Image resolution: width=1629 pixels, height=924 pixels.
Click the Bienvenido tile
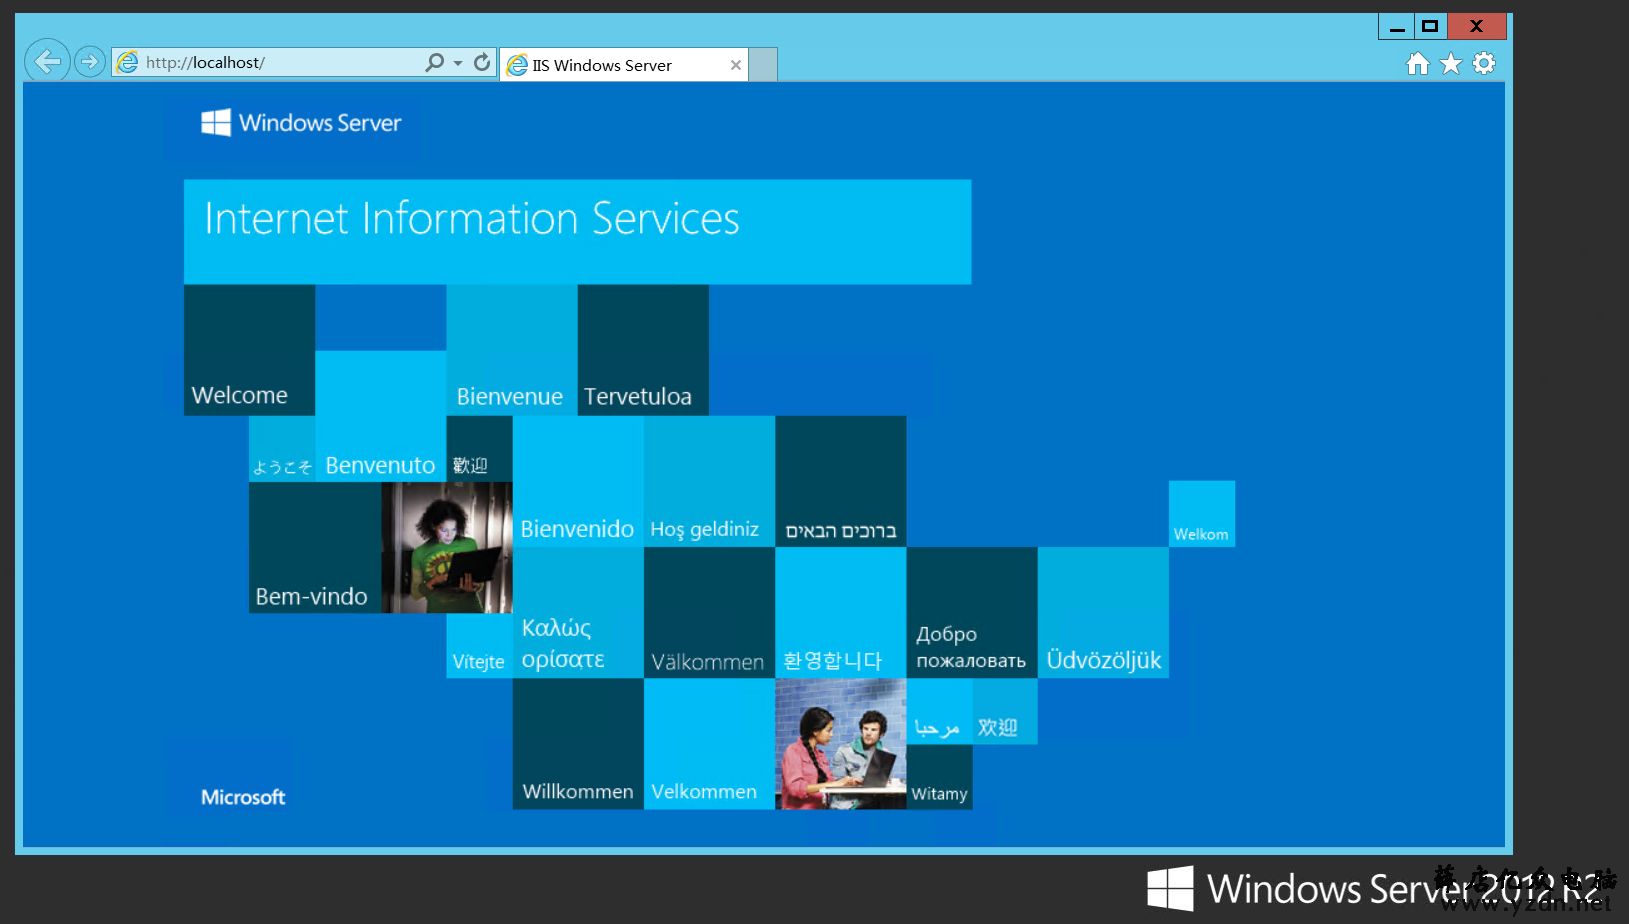tap(578, 481)
